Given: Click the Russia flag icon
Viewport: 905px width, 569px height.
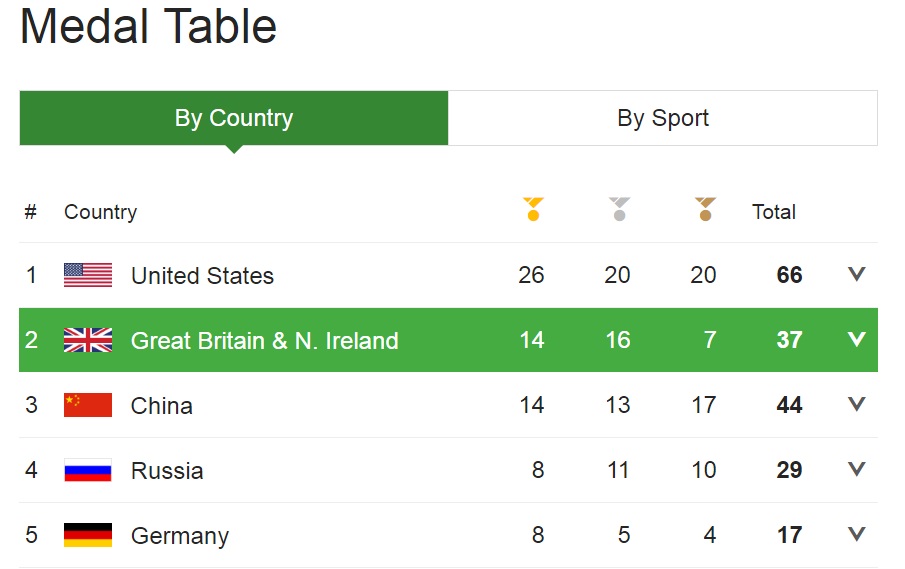Looking at the screenshot, I should [x=88, y=470].
